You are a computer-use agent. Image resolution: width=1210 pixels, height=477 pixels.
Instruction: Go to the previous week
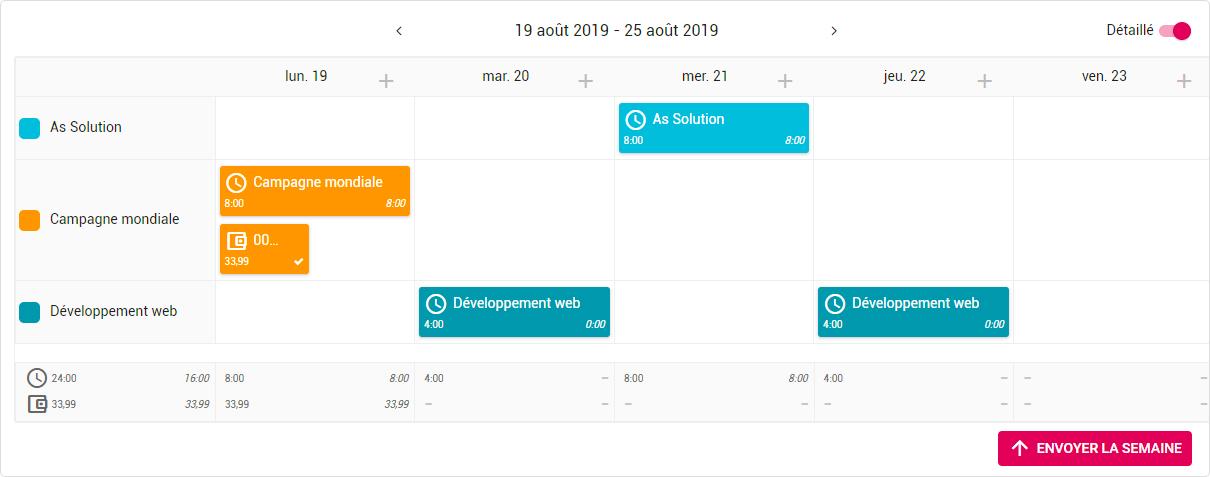[x=399, y=31]
